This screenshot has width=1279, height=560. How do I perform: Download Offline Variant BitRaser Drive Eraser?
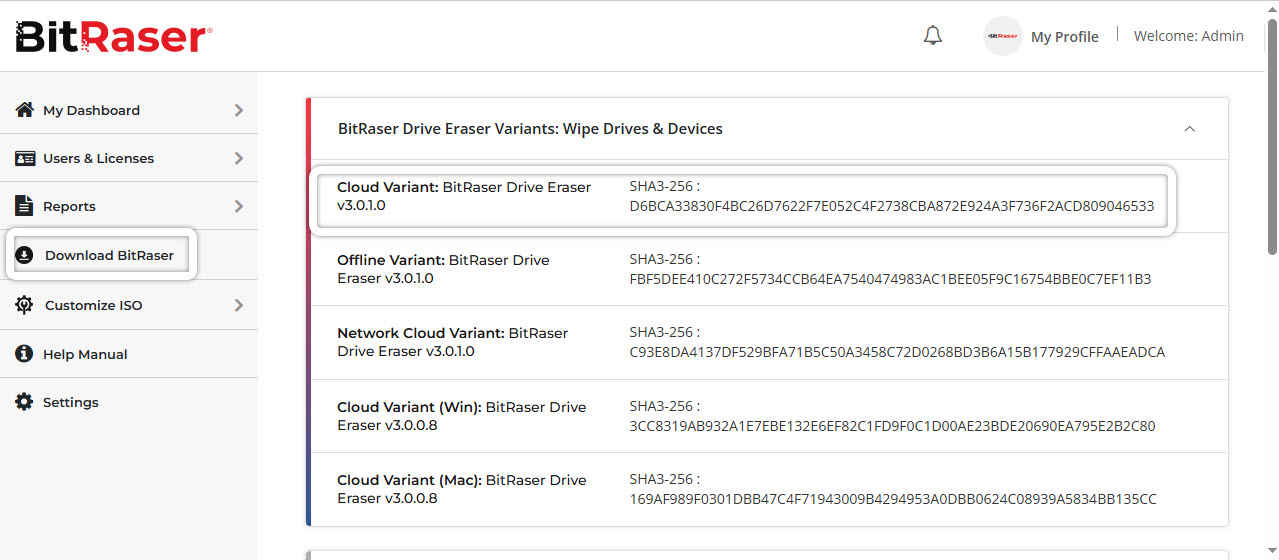[442, 269]
